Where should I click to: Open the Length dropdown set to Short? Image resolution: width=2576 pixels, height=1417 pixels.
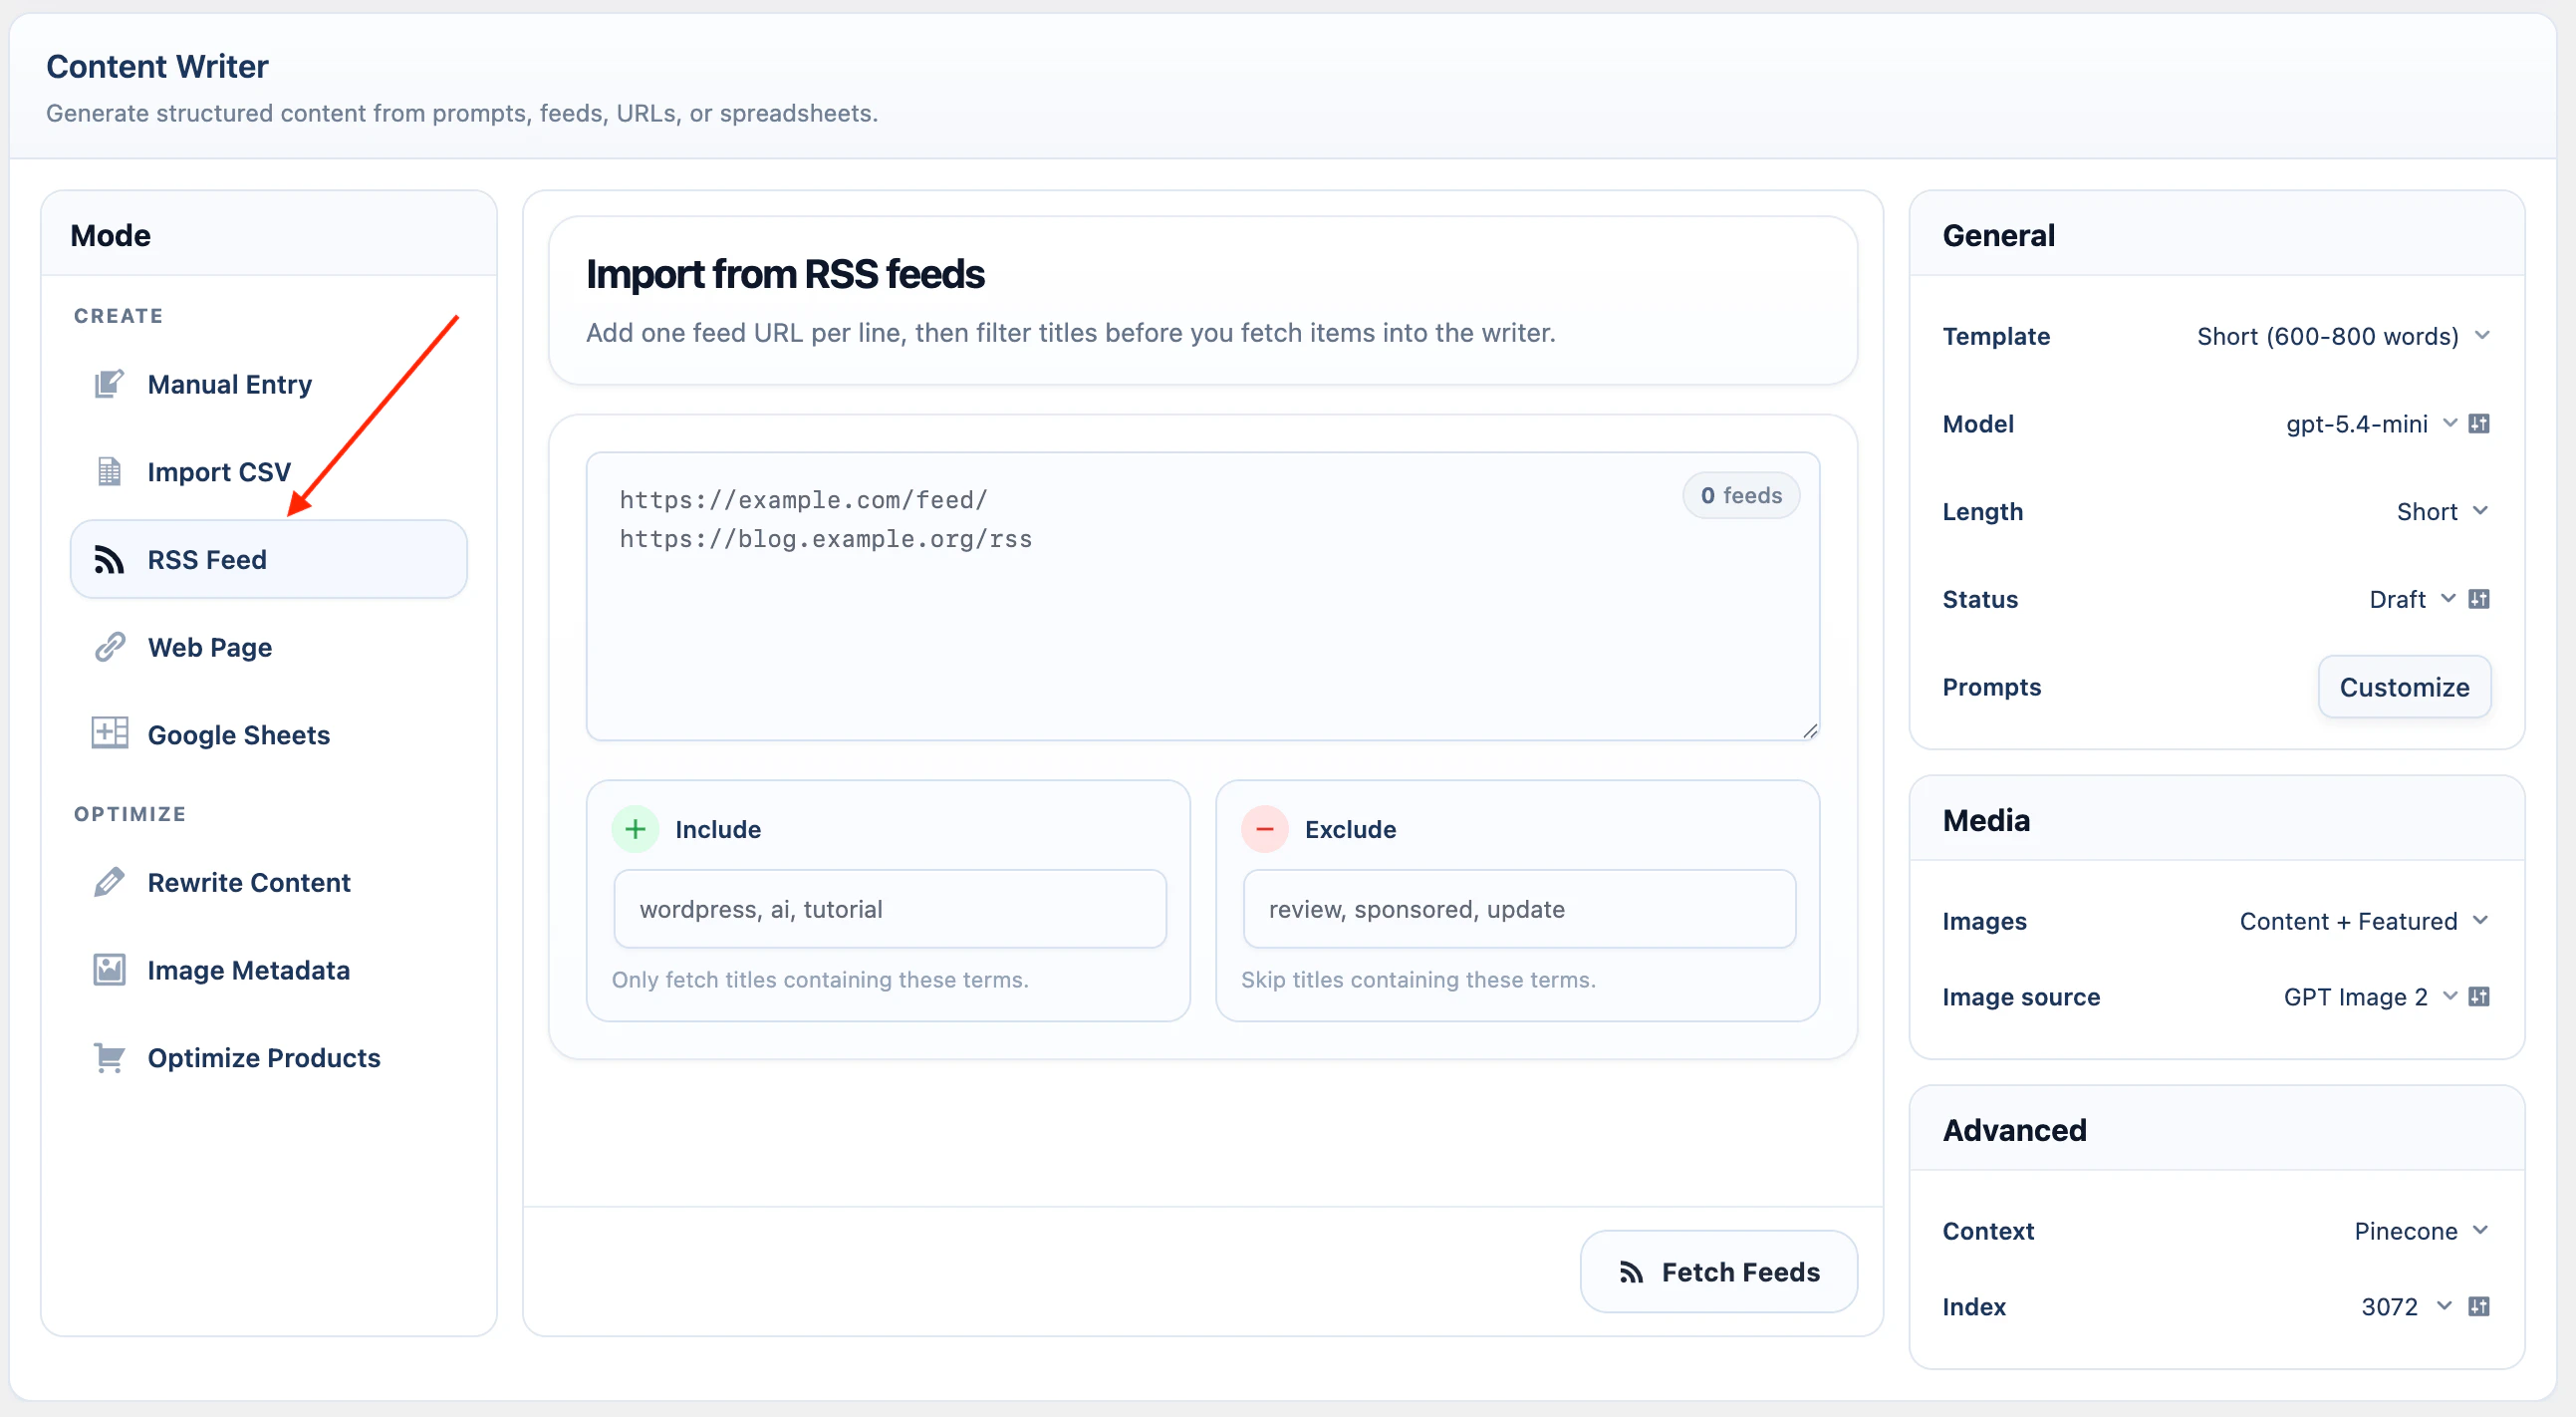pos(2441,511)
